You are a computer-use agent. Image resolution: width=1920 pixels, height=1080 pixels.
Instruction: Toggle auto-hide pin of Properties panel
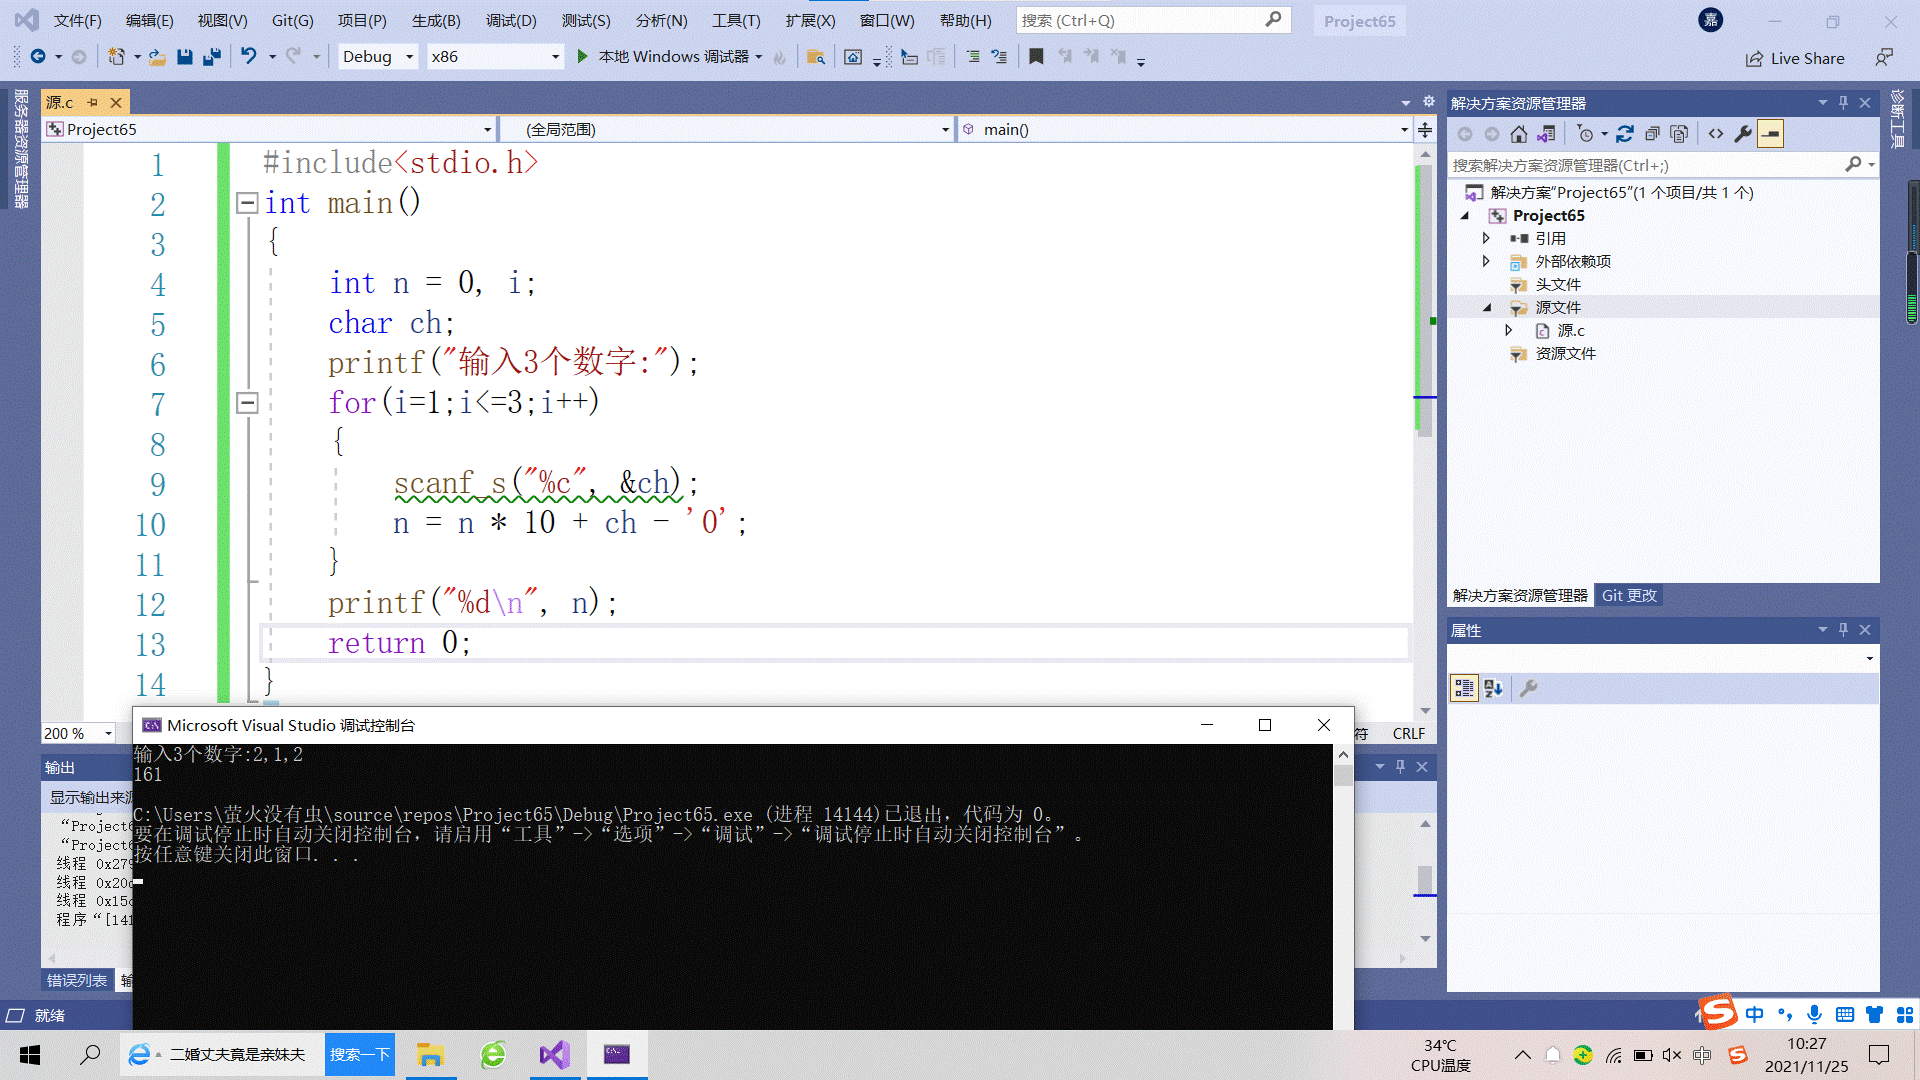tap(1843, 630)
